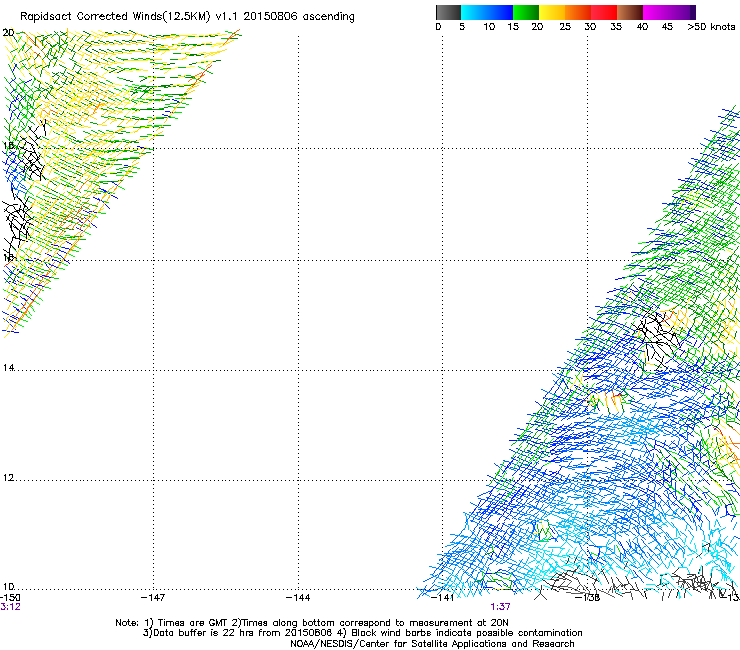740x650 pixels.
Task: Click the legend tick label '25'
Action: coord(565,27)
